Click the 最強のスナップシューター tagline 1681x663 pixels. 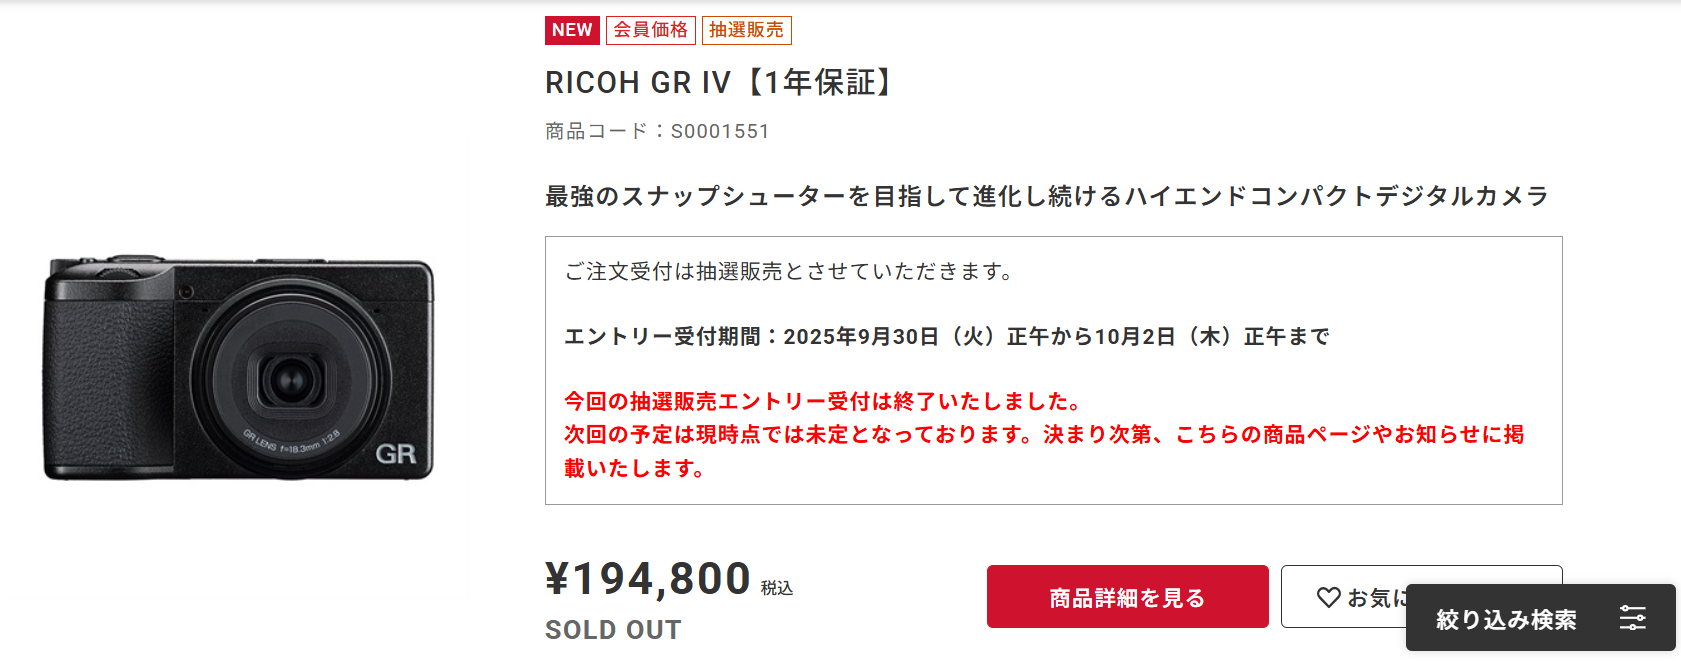1046,196
